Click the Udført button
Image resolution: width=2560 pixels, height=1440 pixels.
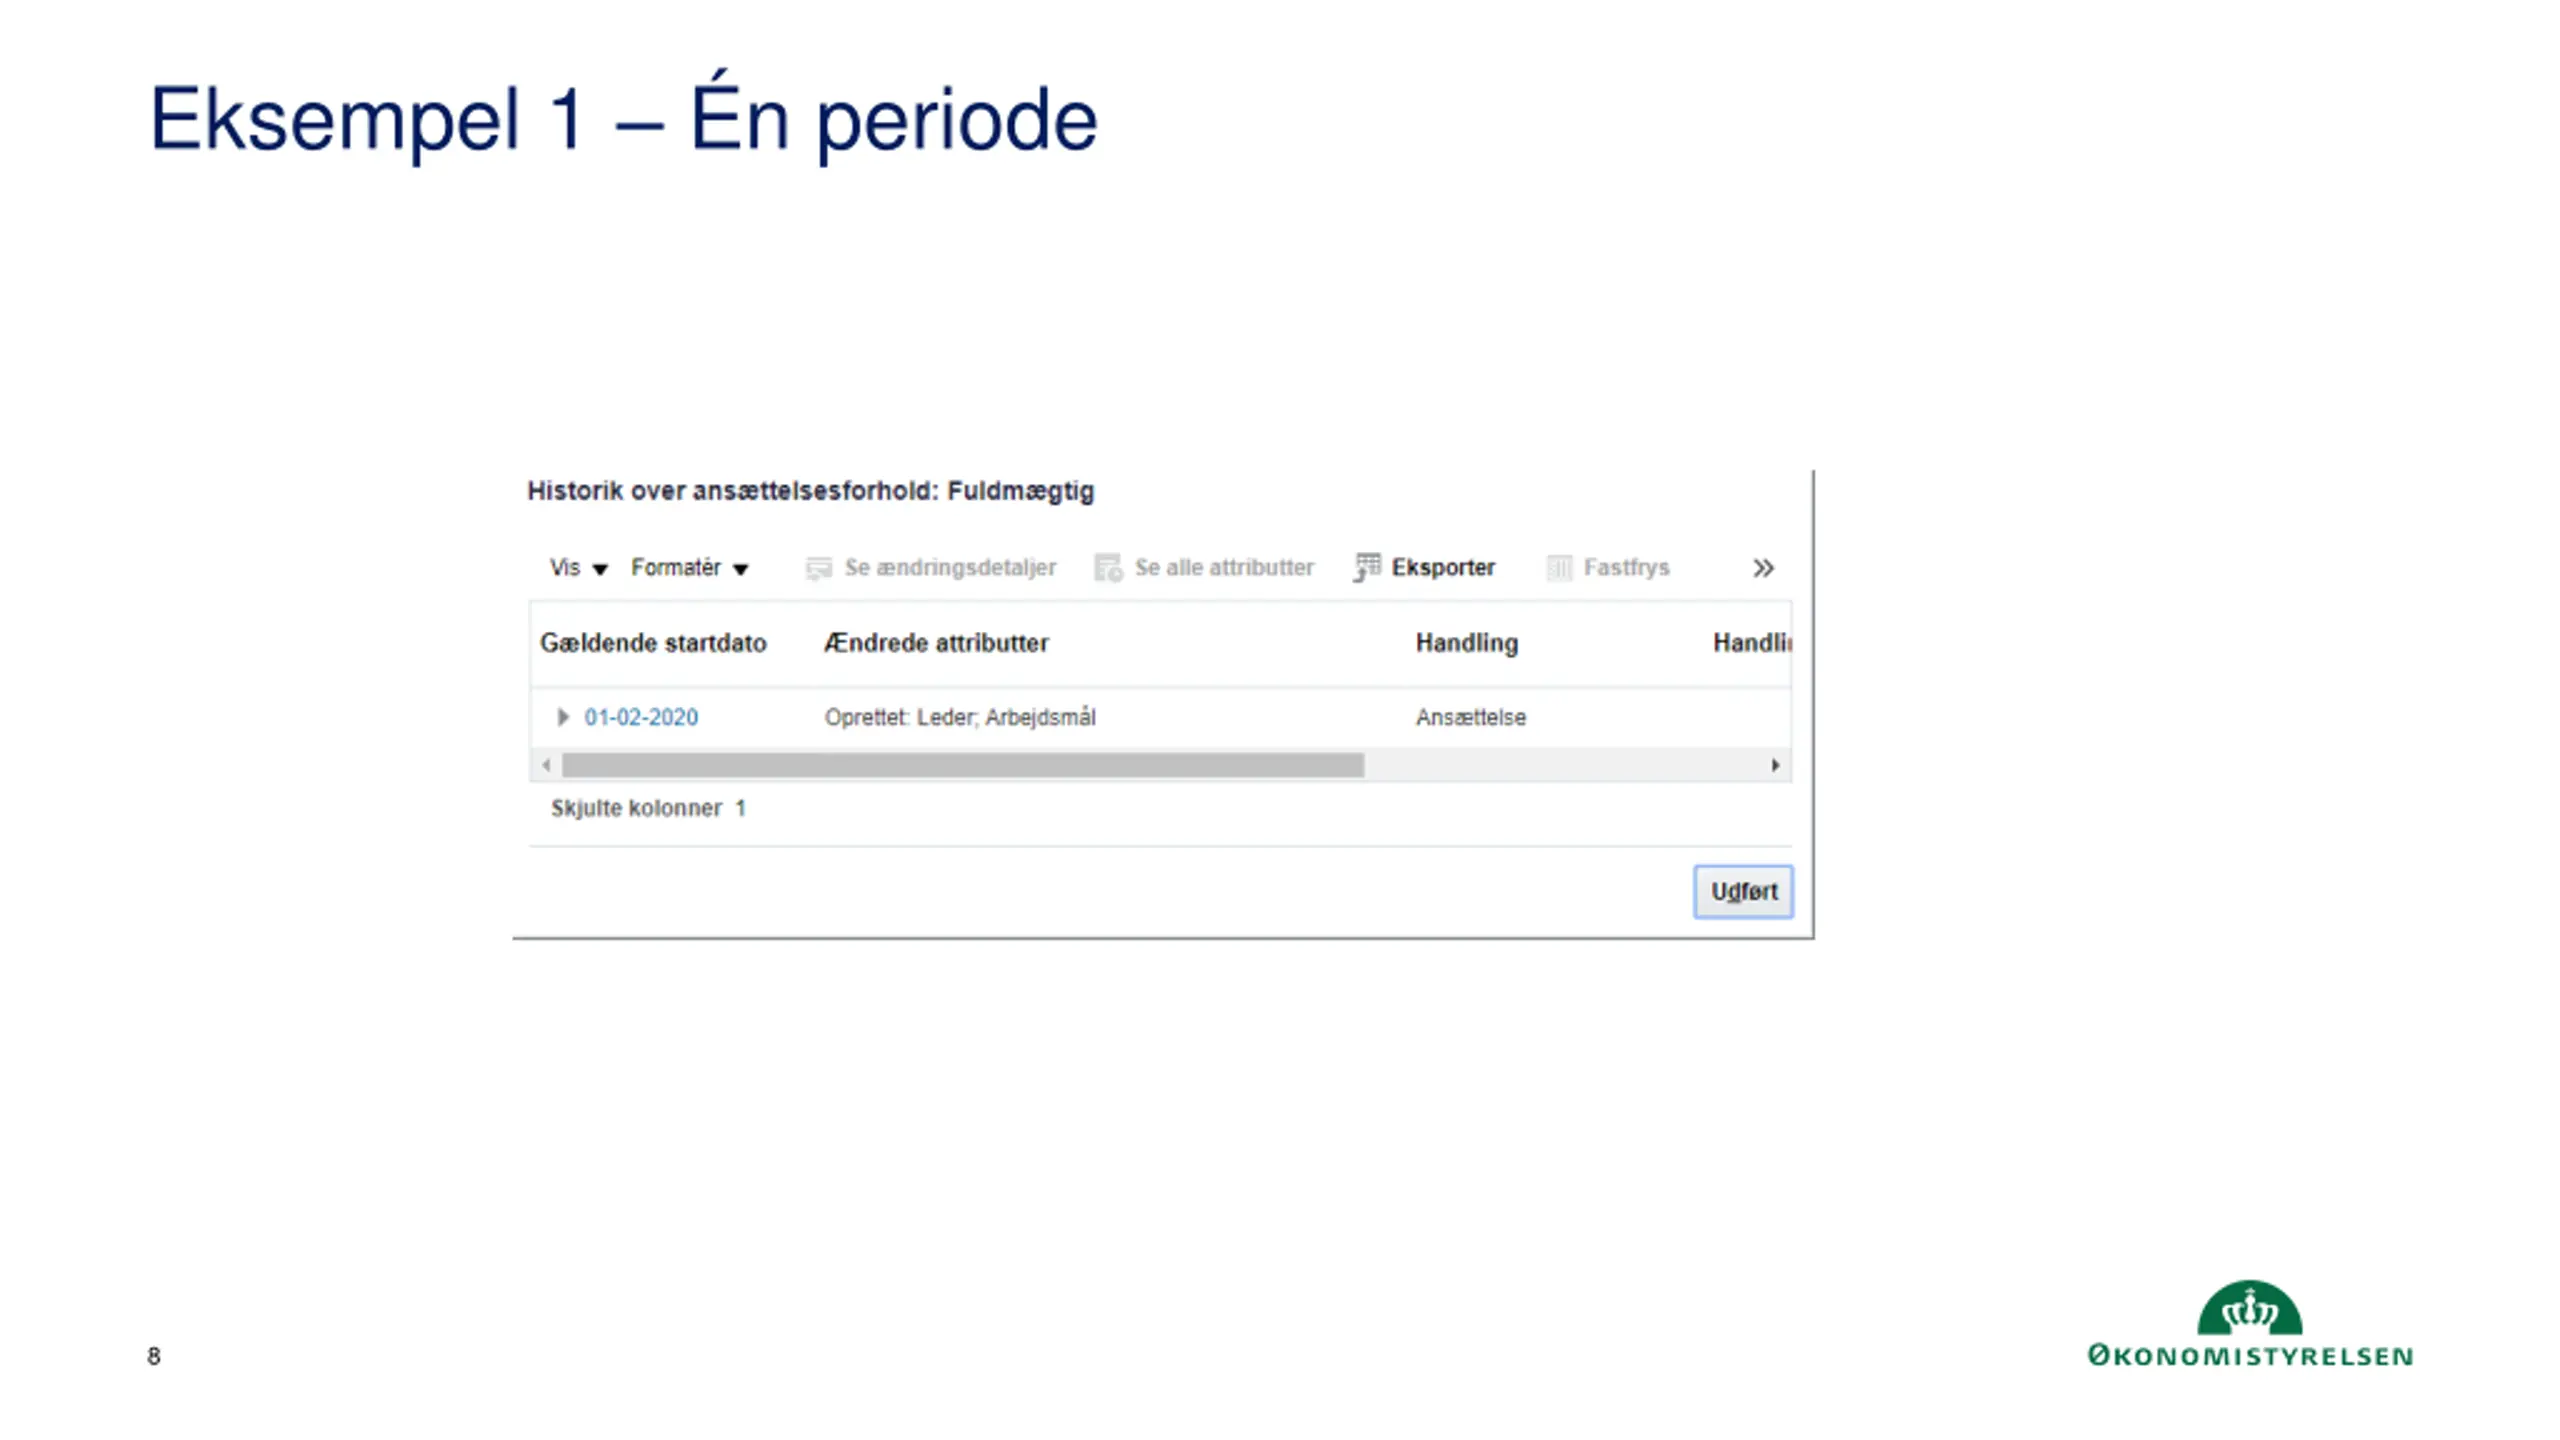(1743, 891)
